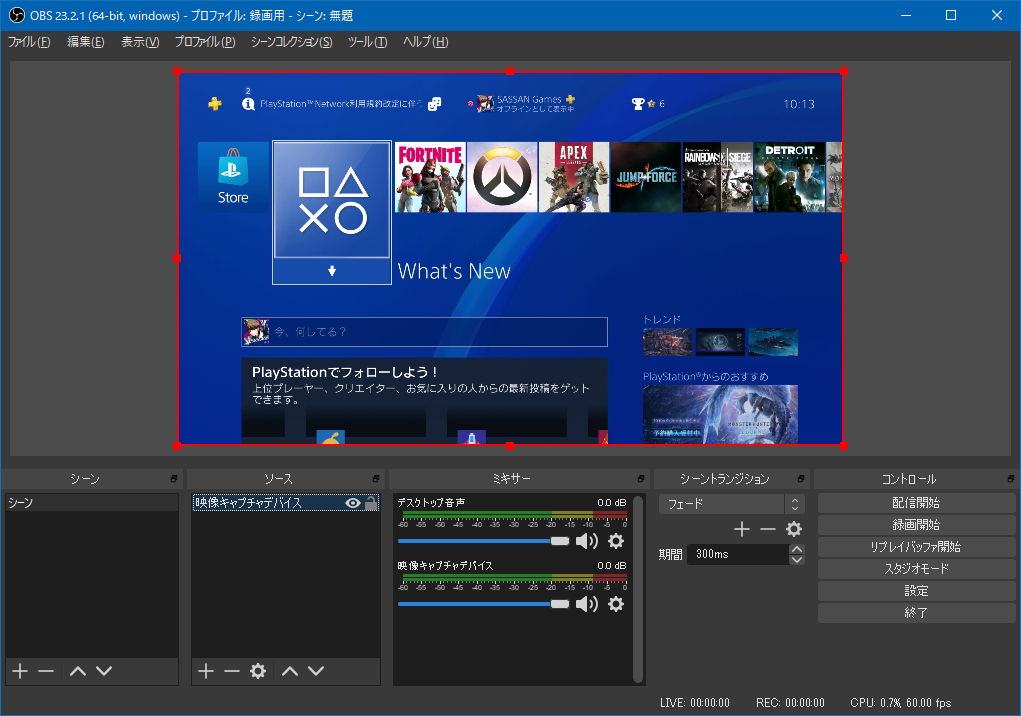1021x716 pixels.
Task: Add a new source with the plus icon
Action: coord(206,671)
